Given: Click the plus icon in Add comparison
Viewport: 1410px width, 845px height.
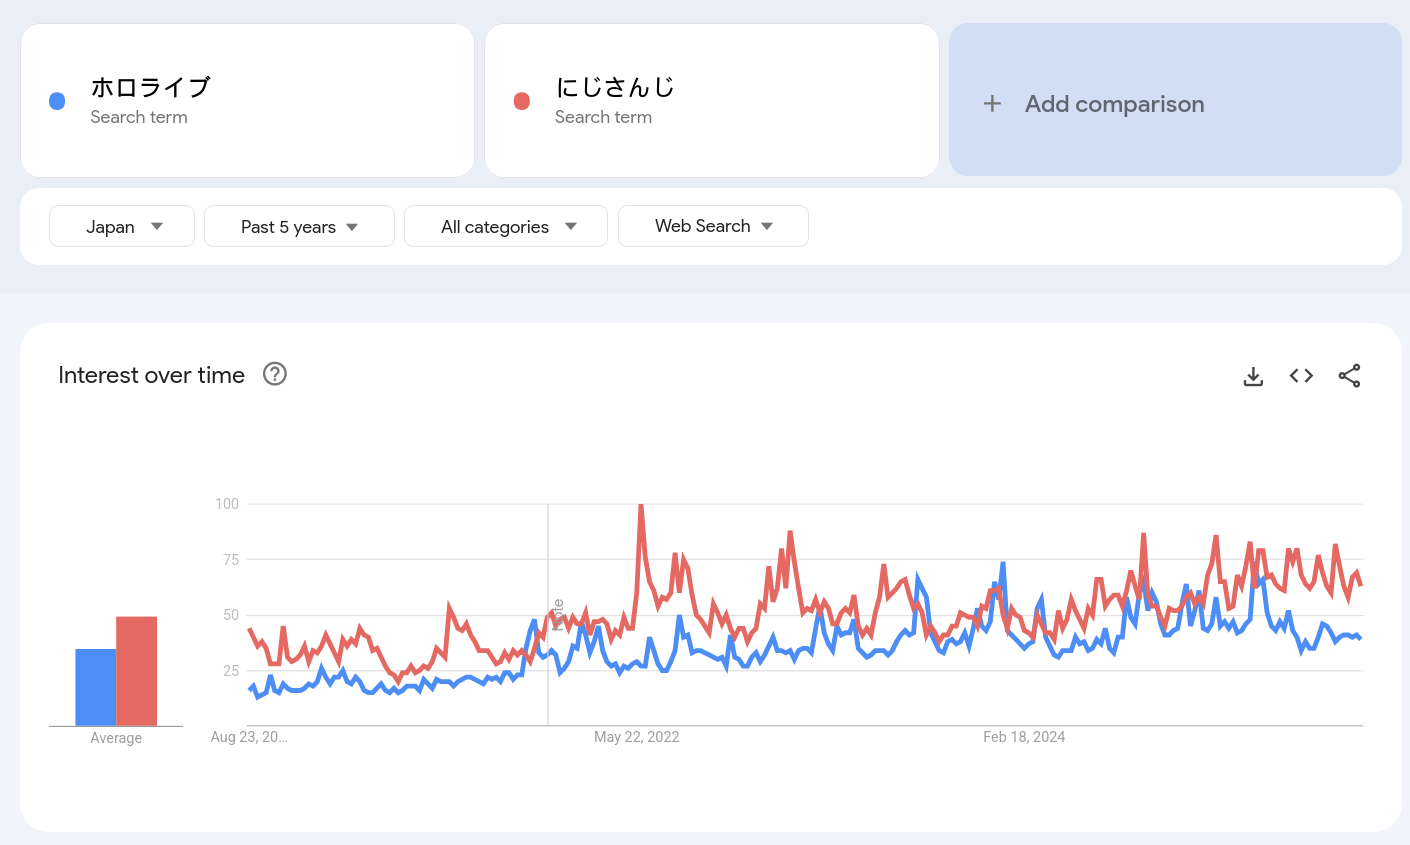Looking at the screenshot, I should point(992,103).
